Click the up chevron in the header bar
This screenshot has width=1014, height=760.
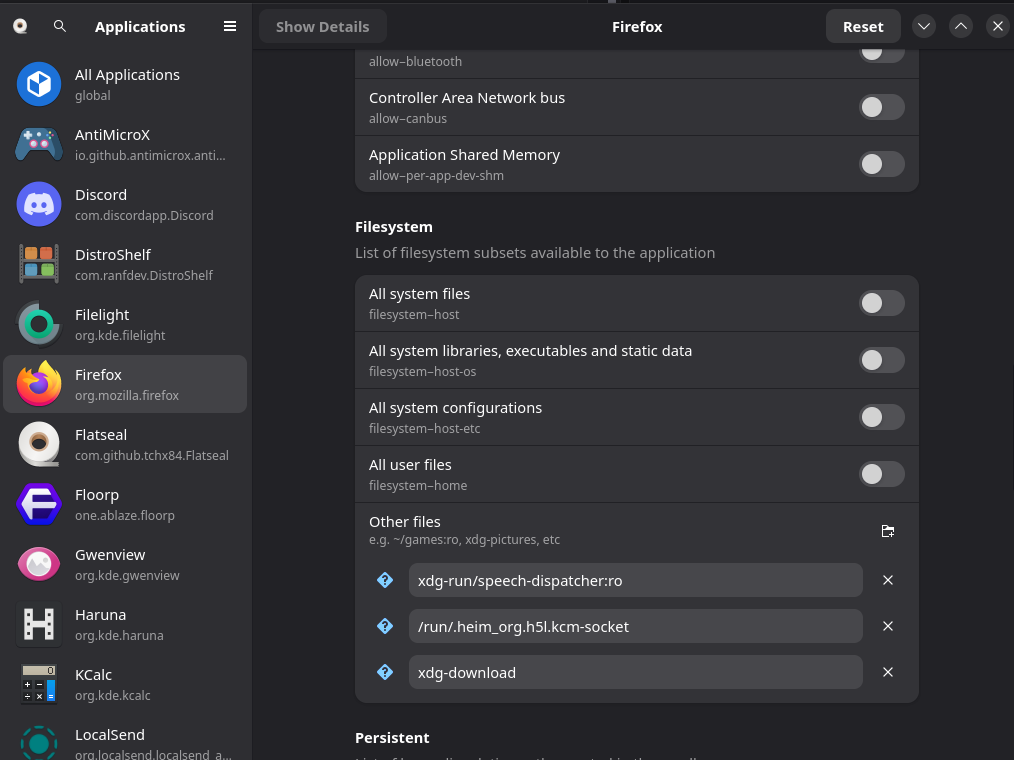(961, 27)
